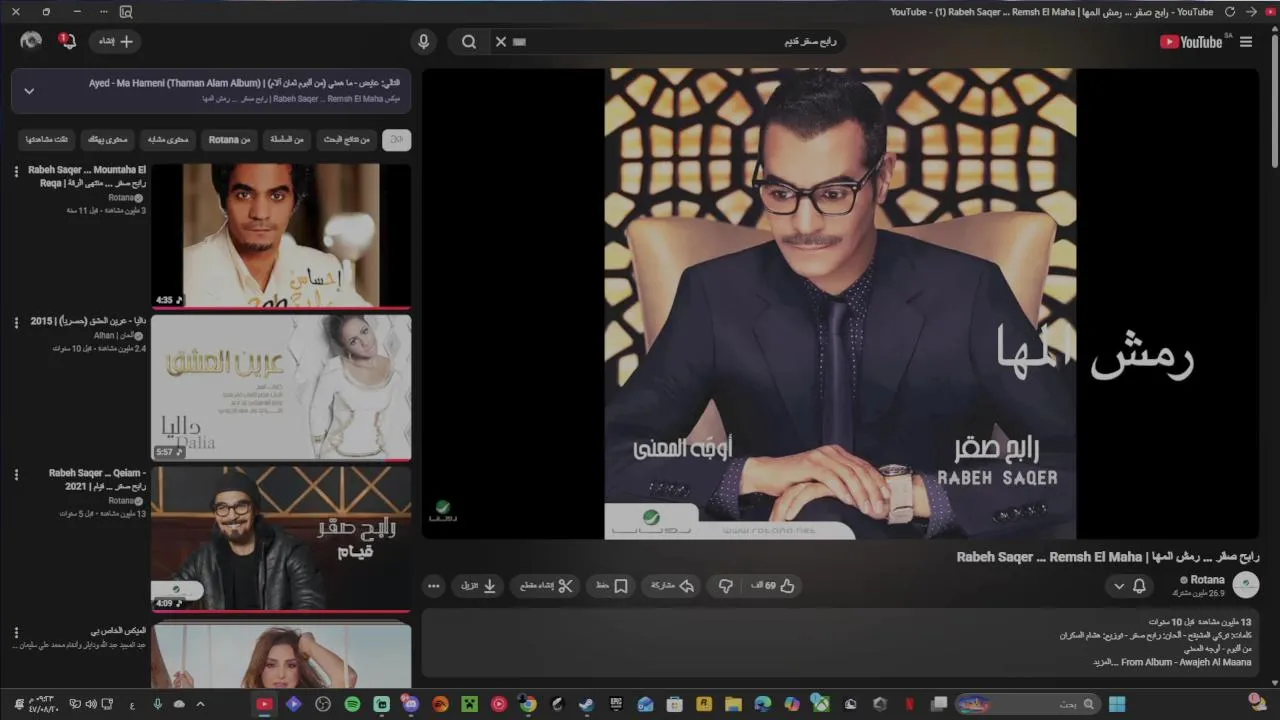The width and height of the screenshot is (1280, 720).
Task: Open the Mountaha El Reqa video thumbnail
Action: (x=281, y=236)
